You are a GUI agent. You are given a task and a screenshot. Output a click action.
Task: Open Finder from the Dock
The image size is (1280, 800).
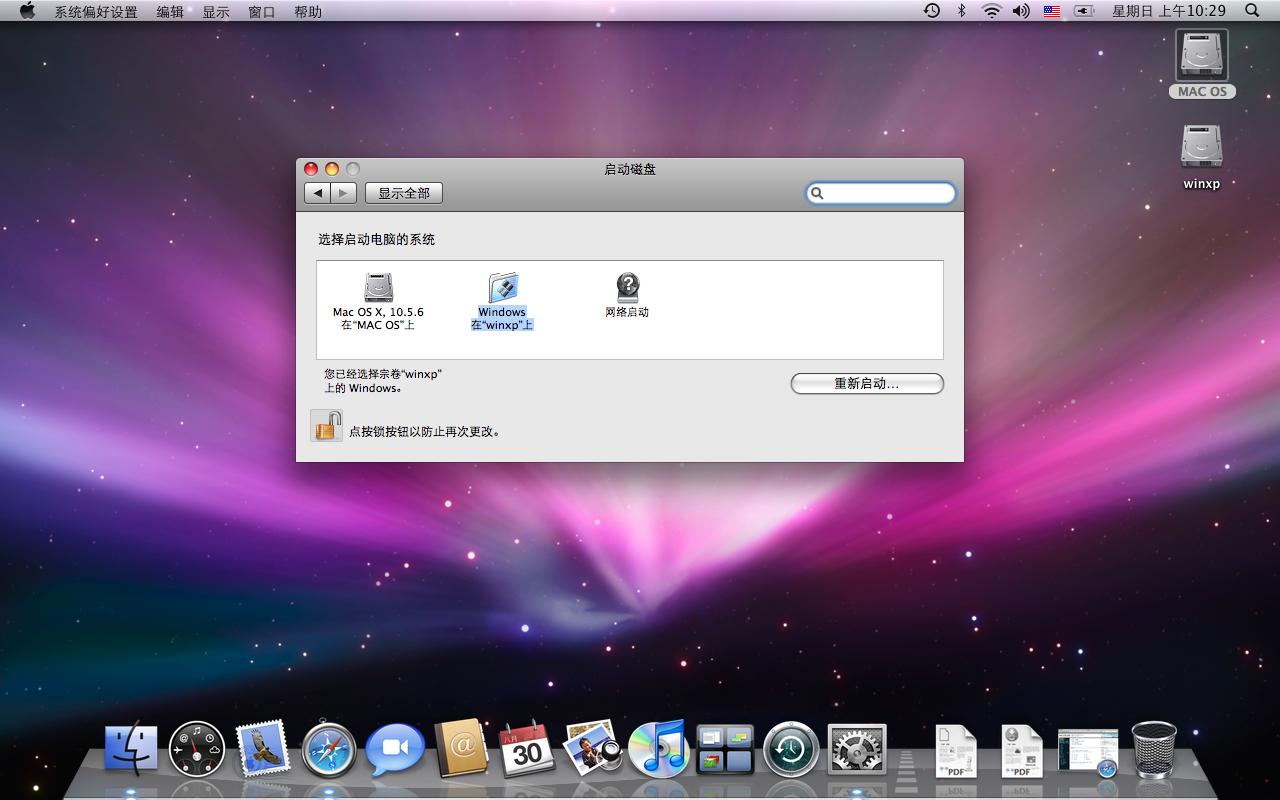[x=131, y=749]
